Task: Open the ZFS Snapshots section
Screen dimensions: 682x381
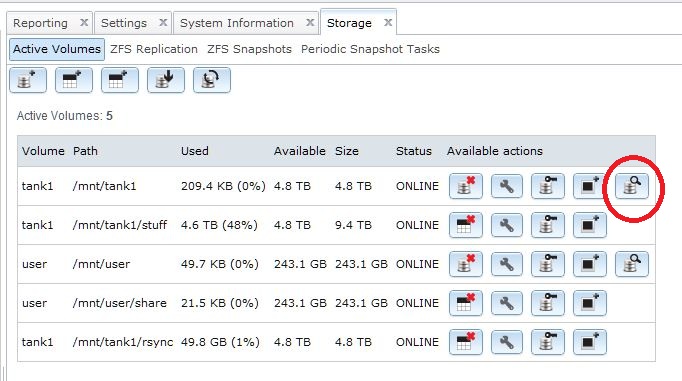Action: (x=249, y=49)
